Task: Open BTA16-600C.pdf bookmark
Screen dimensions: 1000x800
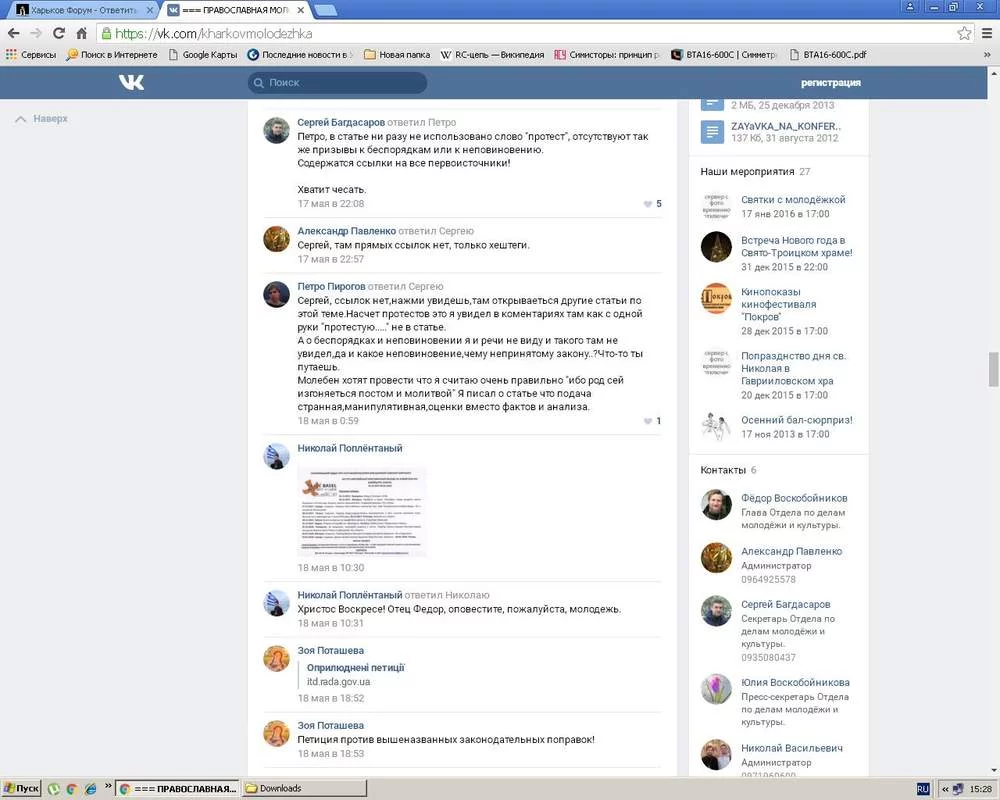Action: click(x=828, y=55)
